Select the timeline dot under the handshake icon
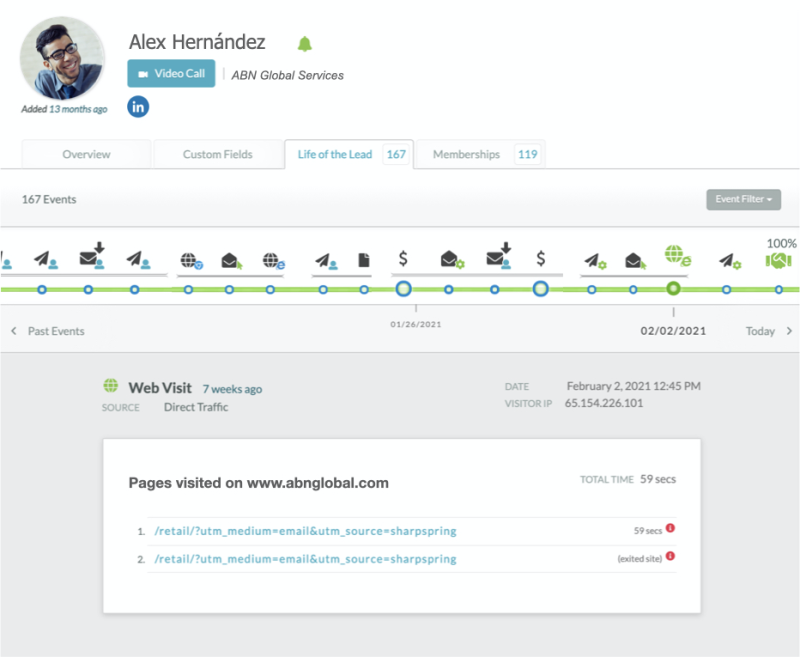800x657 pixels. pos(779,289)
